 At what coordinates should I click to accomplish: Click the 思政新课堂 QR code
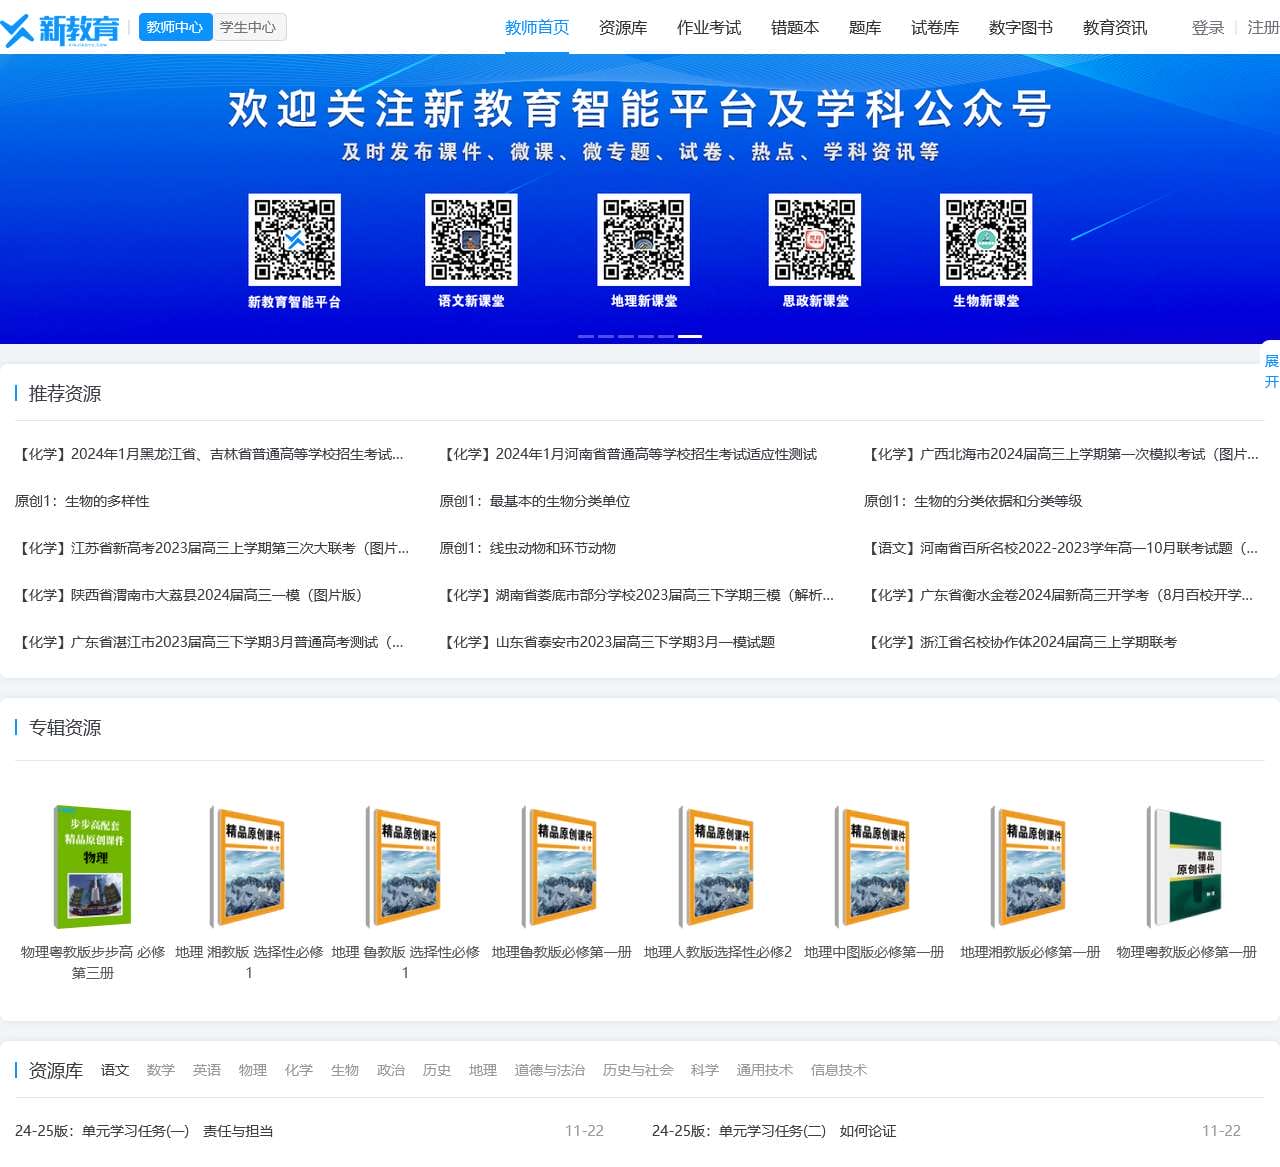815,240
